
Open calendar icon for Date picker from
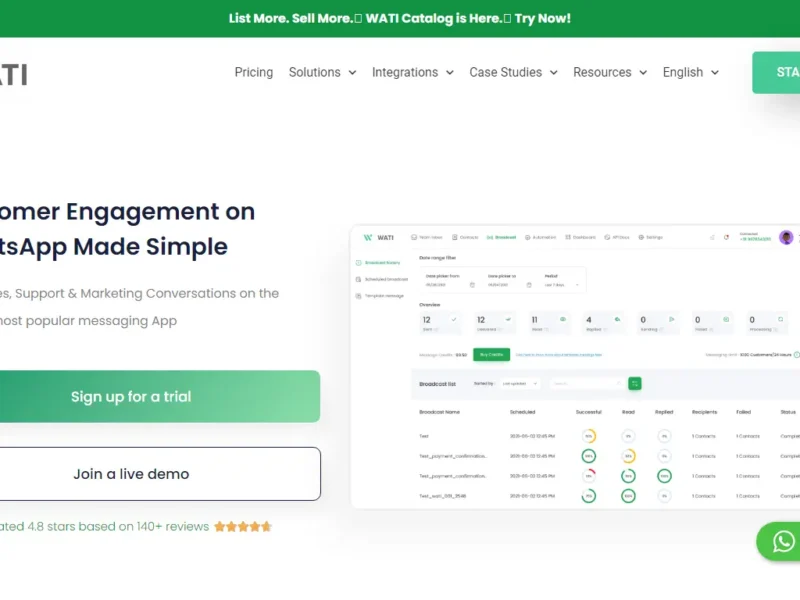coord(472,285)
